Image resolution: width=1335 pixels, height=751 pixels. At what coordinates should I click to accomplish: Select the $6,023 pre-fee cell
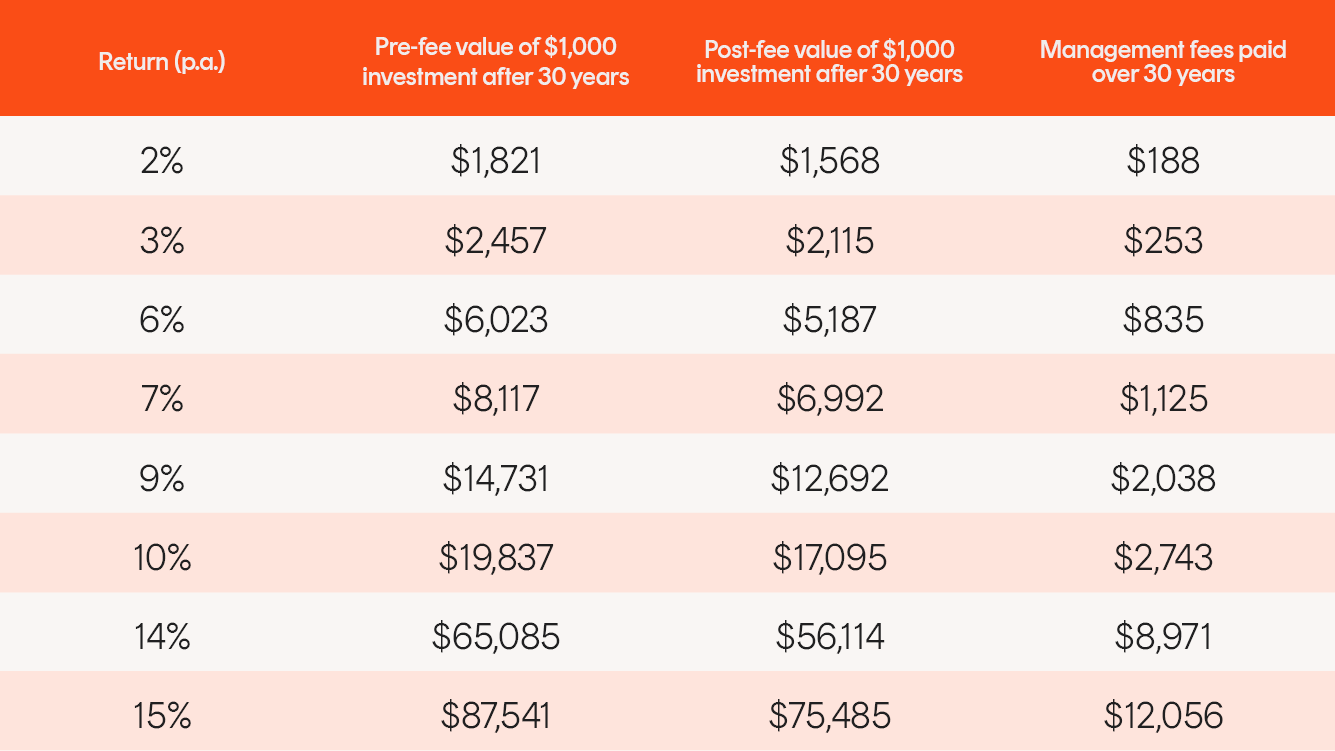[x=496, y=319]
